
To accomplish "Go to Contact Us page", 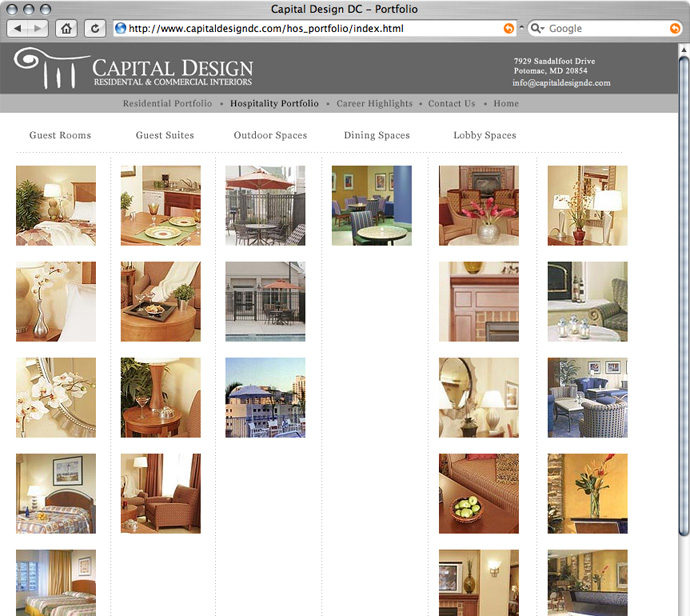I will click(x=451, y=103).
